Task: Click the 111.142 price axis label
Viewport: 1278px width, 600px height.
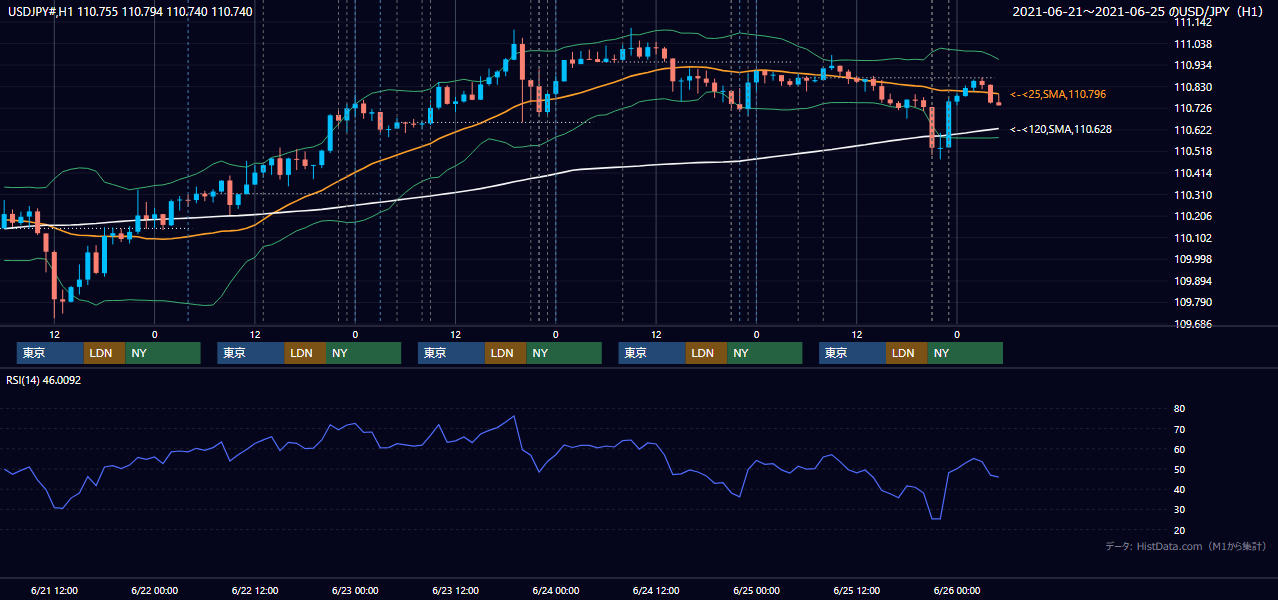Action: [x=1193, y=22]
